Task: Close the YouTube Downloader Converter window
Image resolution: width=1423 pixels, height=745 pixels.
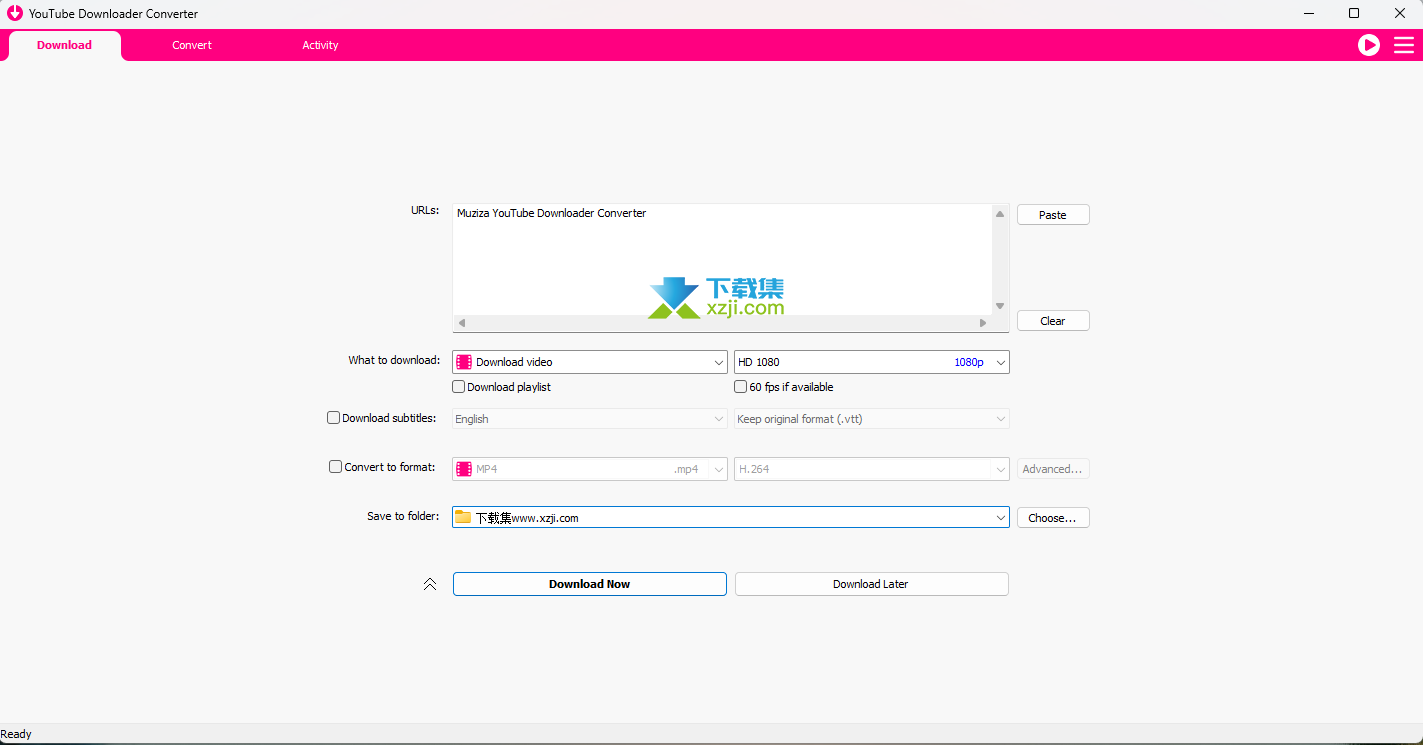Action: pos(1400,13)
